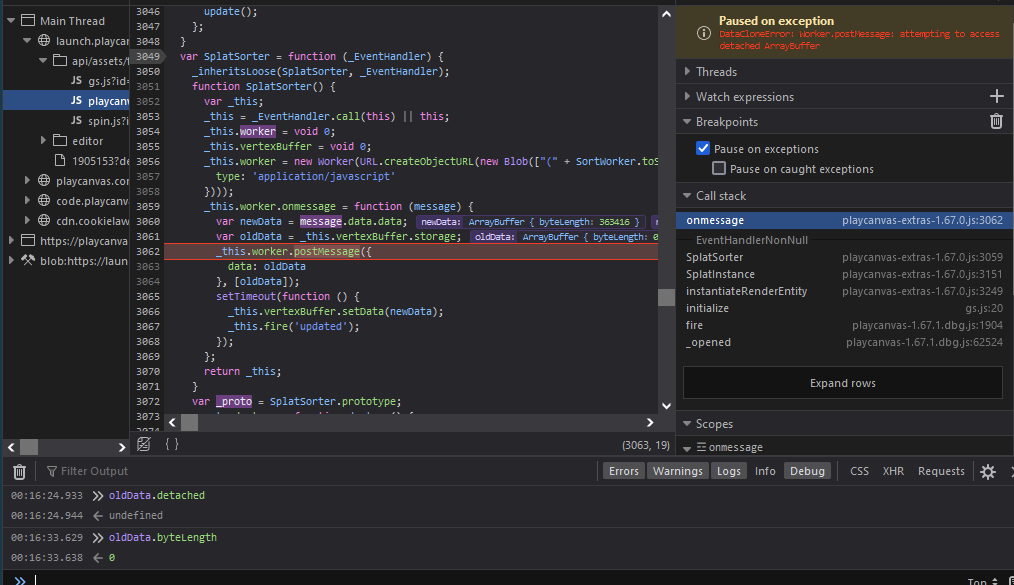Select gs.js file in sources tree
Viewport: 1014px width, 585px height.
(x=100, y=81)
